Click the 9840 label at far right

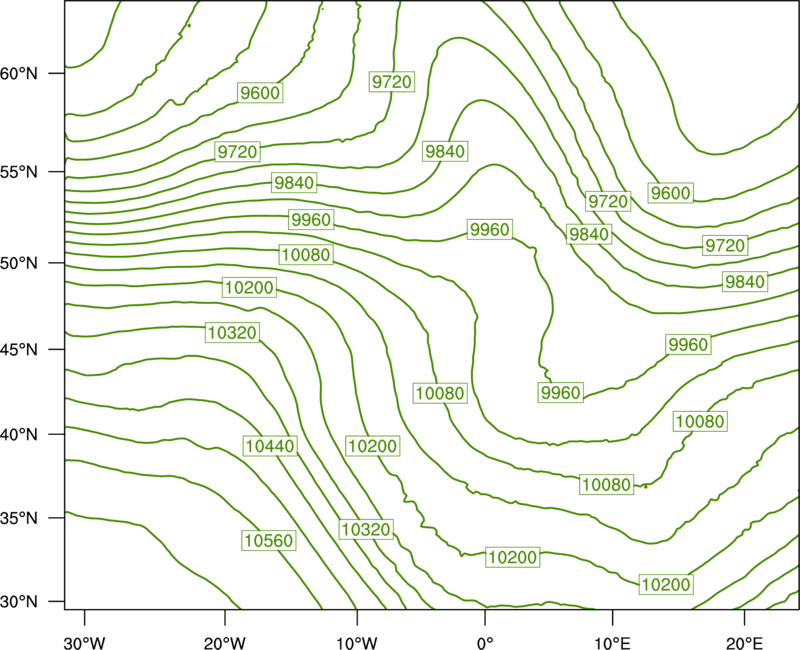point(745,282)
